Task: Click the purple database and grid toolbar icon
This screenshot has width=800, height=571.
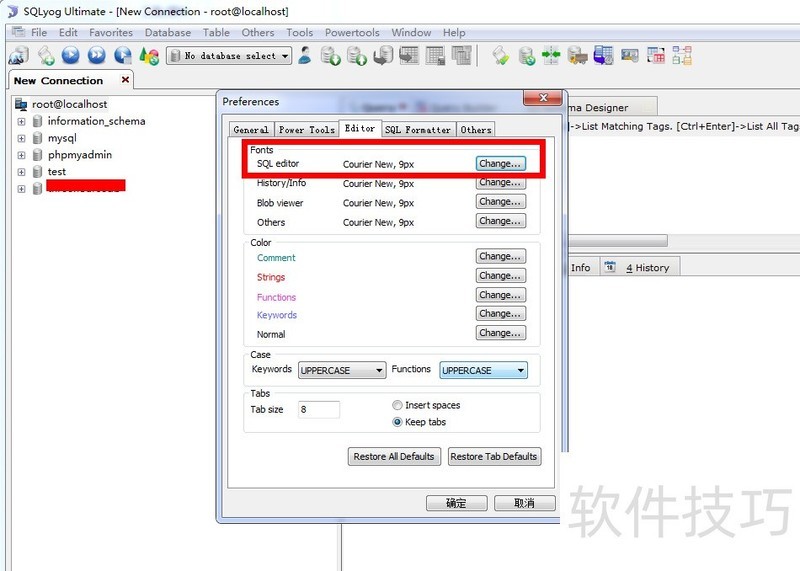Action: click(x=604, y=55)
